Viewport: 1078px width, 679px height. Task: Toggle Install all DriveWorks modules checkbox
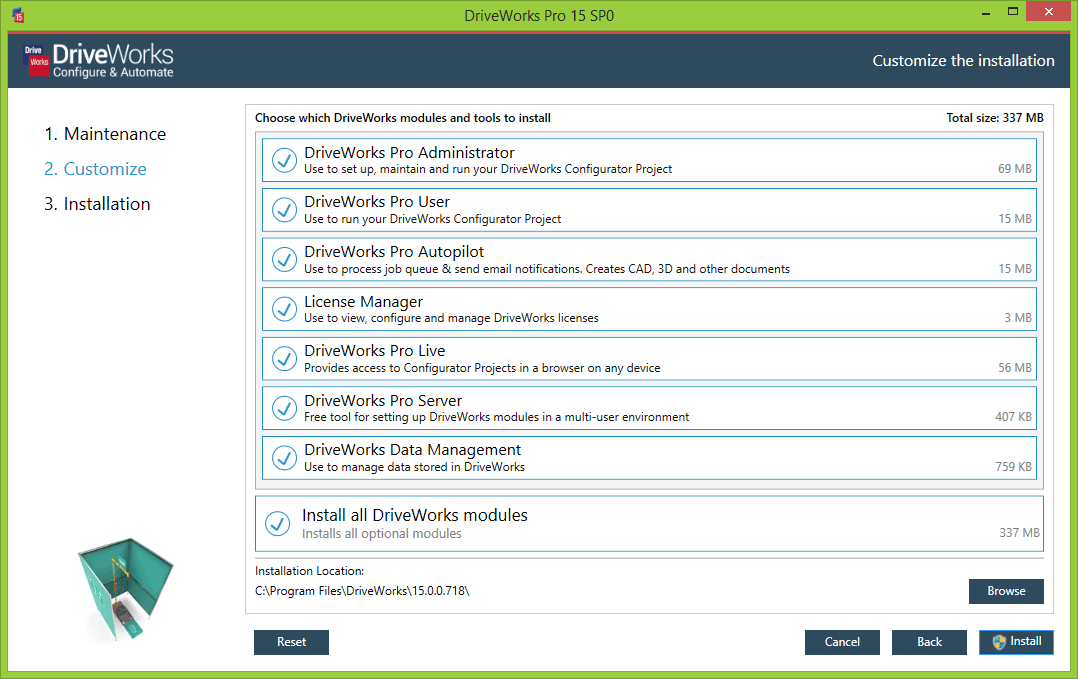click(x=278, y=524)
